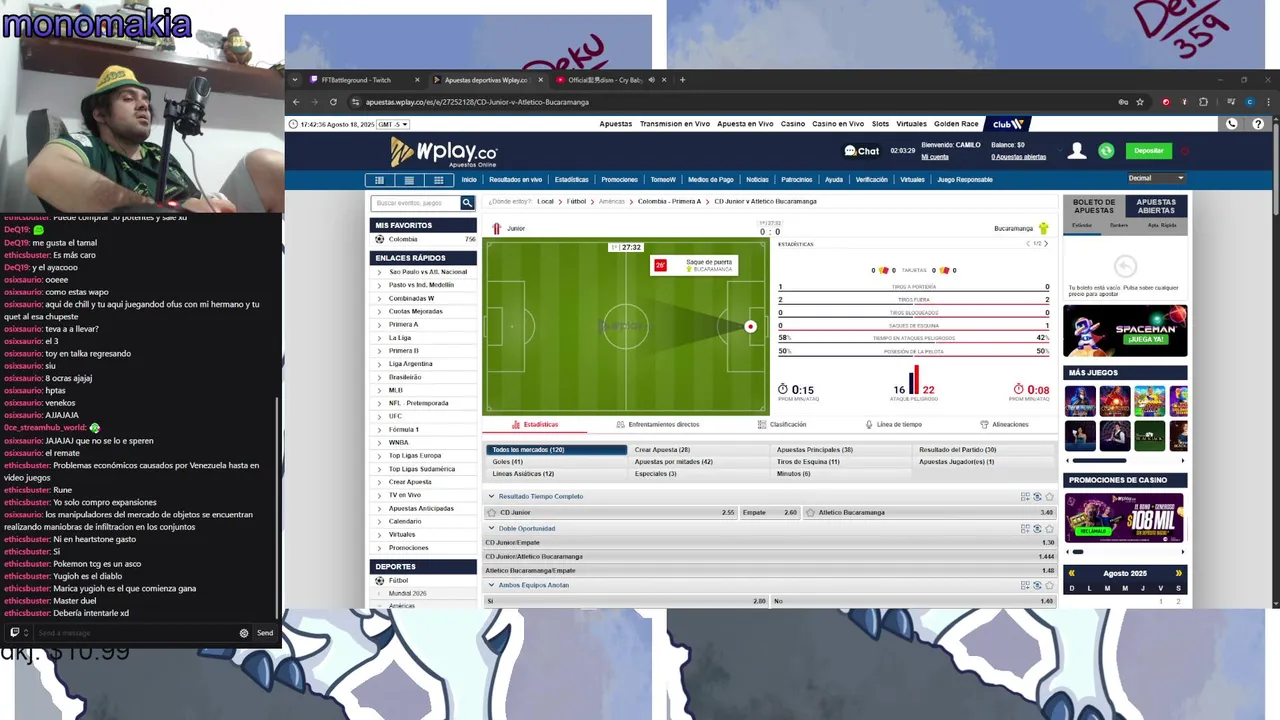
Task: Open the Wplay Chat icon
Action: (x=861, y=151)
